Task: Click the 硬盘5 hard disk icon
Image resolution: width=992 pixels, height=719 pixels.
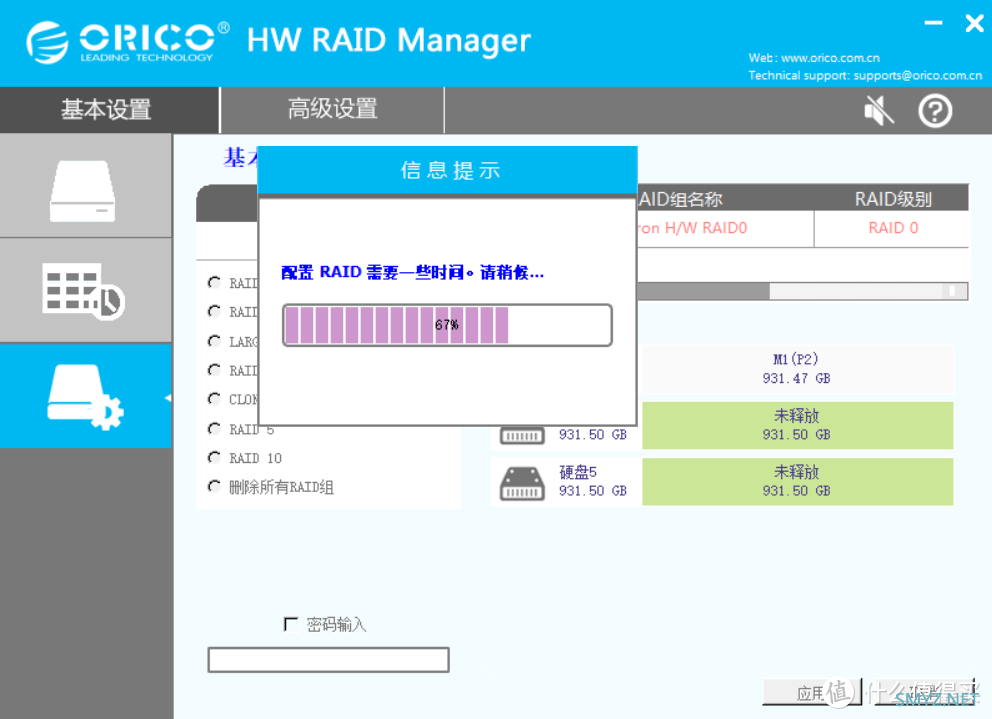Action: 522,484
